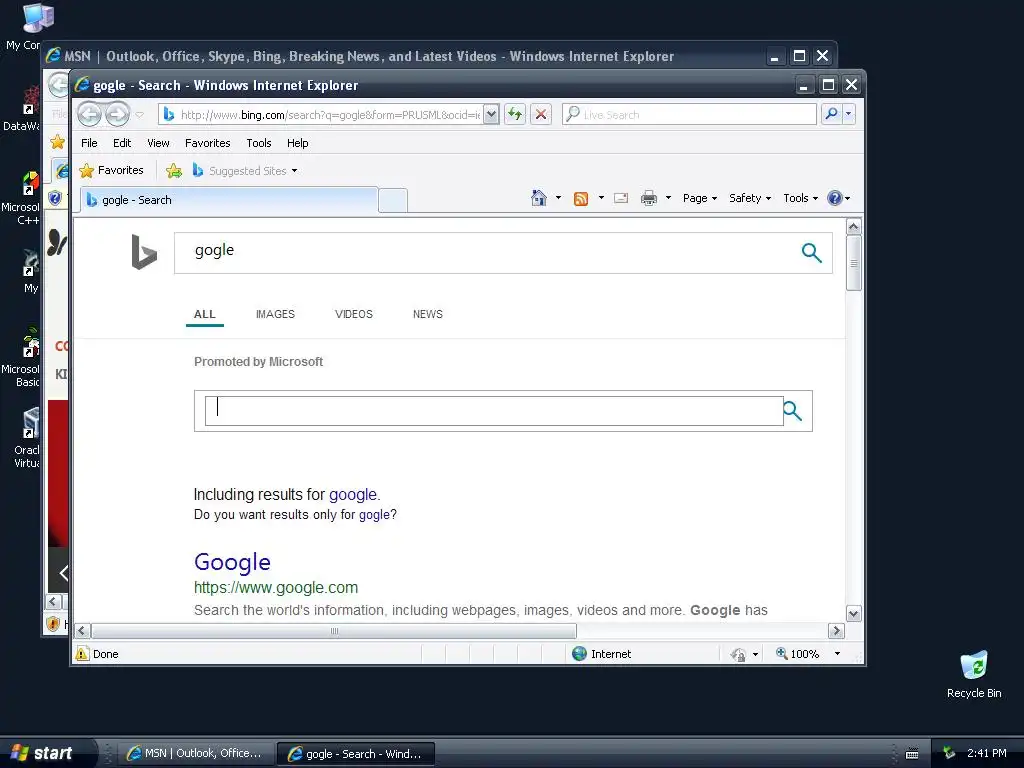Click Add to Favorites Bar icon

point(174,171)
